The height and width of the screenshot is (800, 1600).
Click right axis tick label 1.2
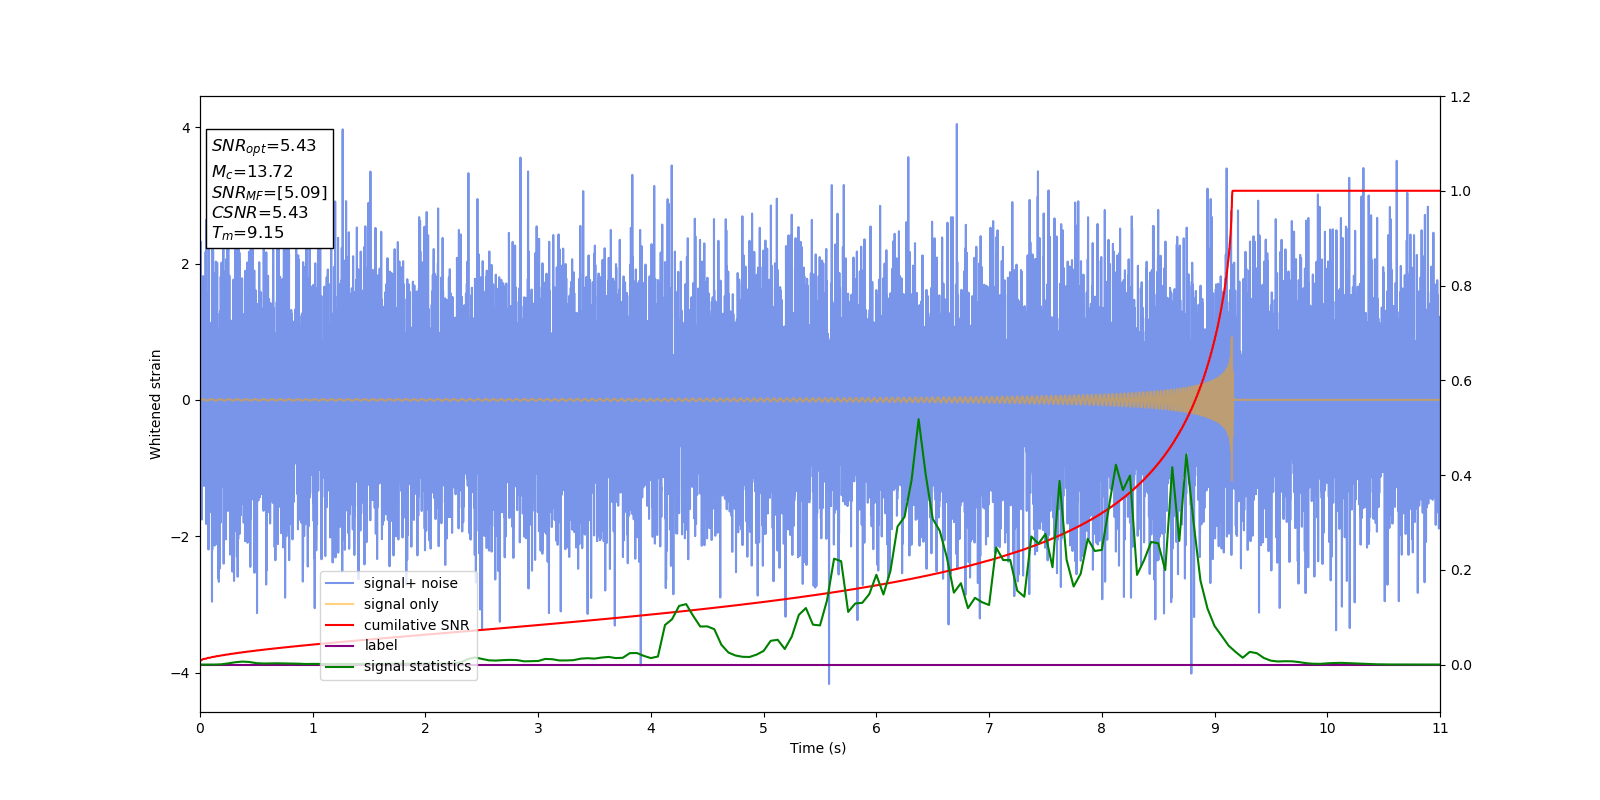click(x=1460, y=97)
